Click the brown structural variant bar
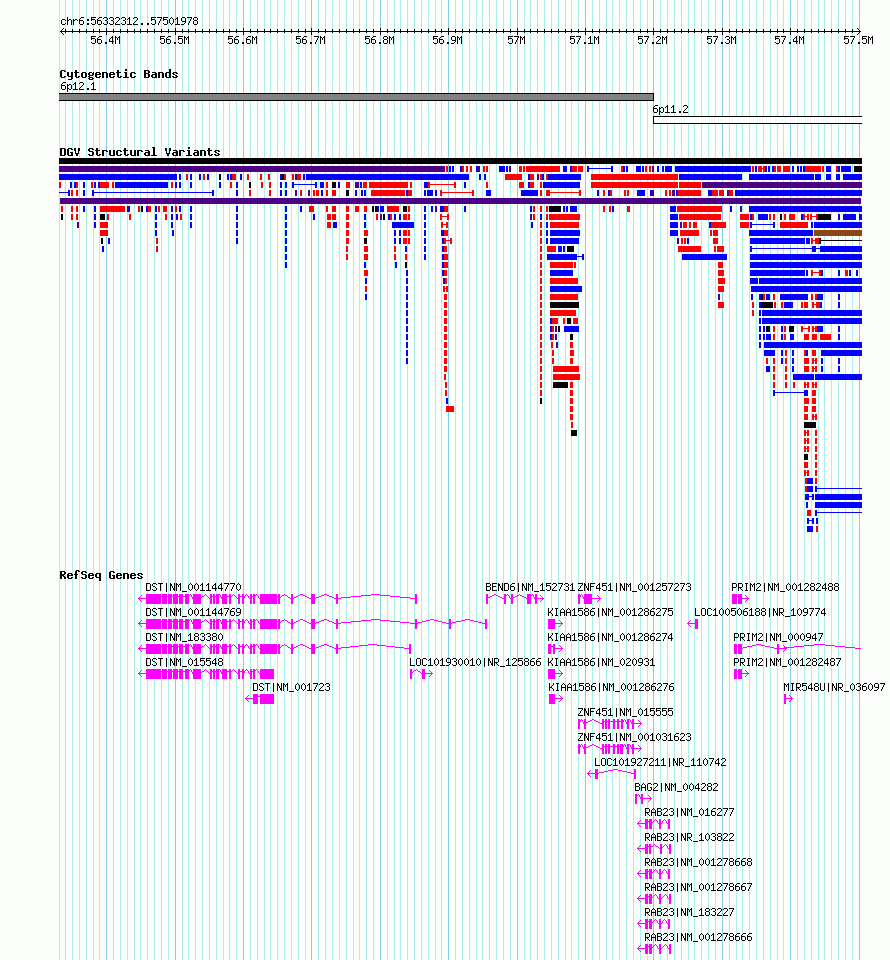 click(x=837, y=233)
